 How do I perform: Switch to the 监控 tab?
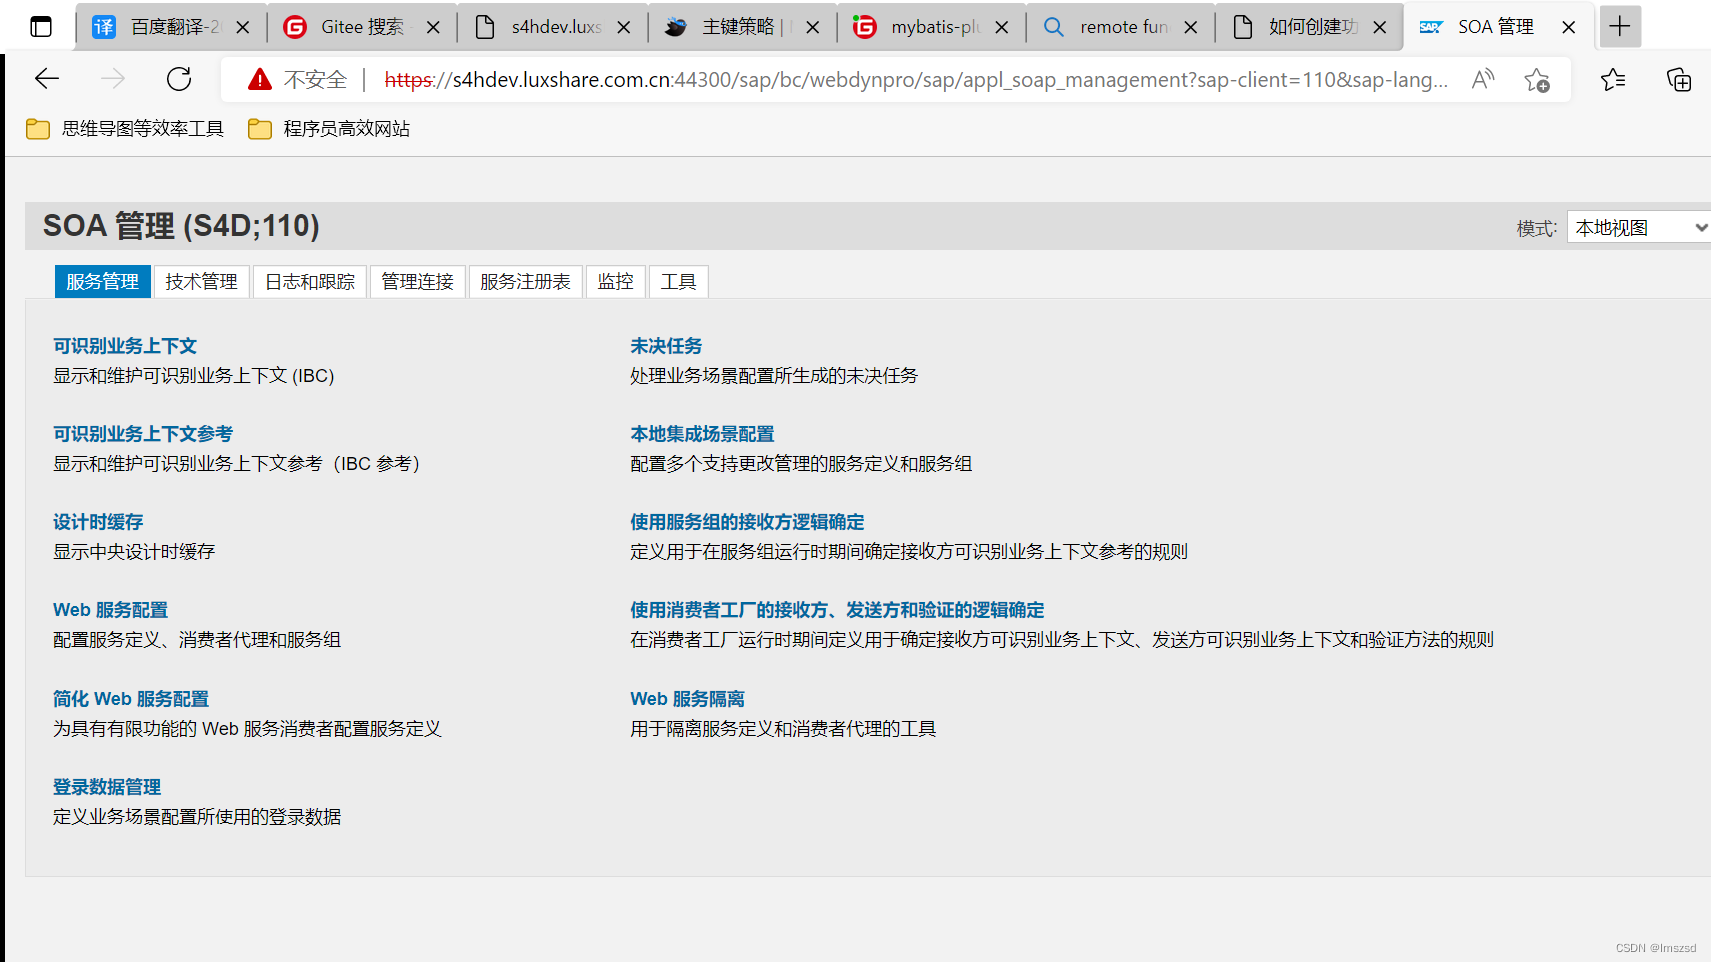coord(615,281)
